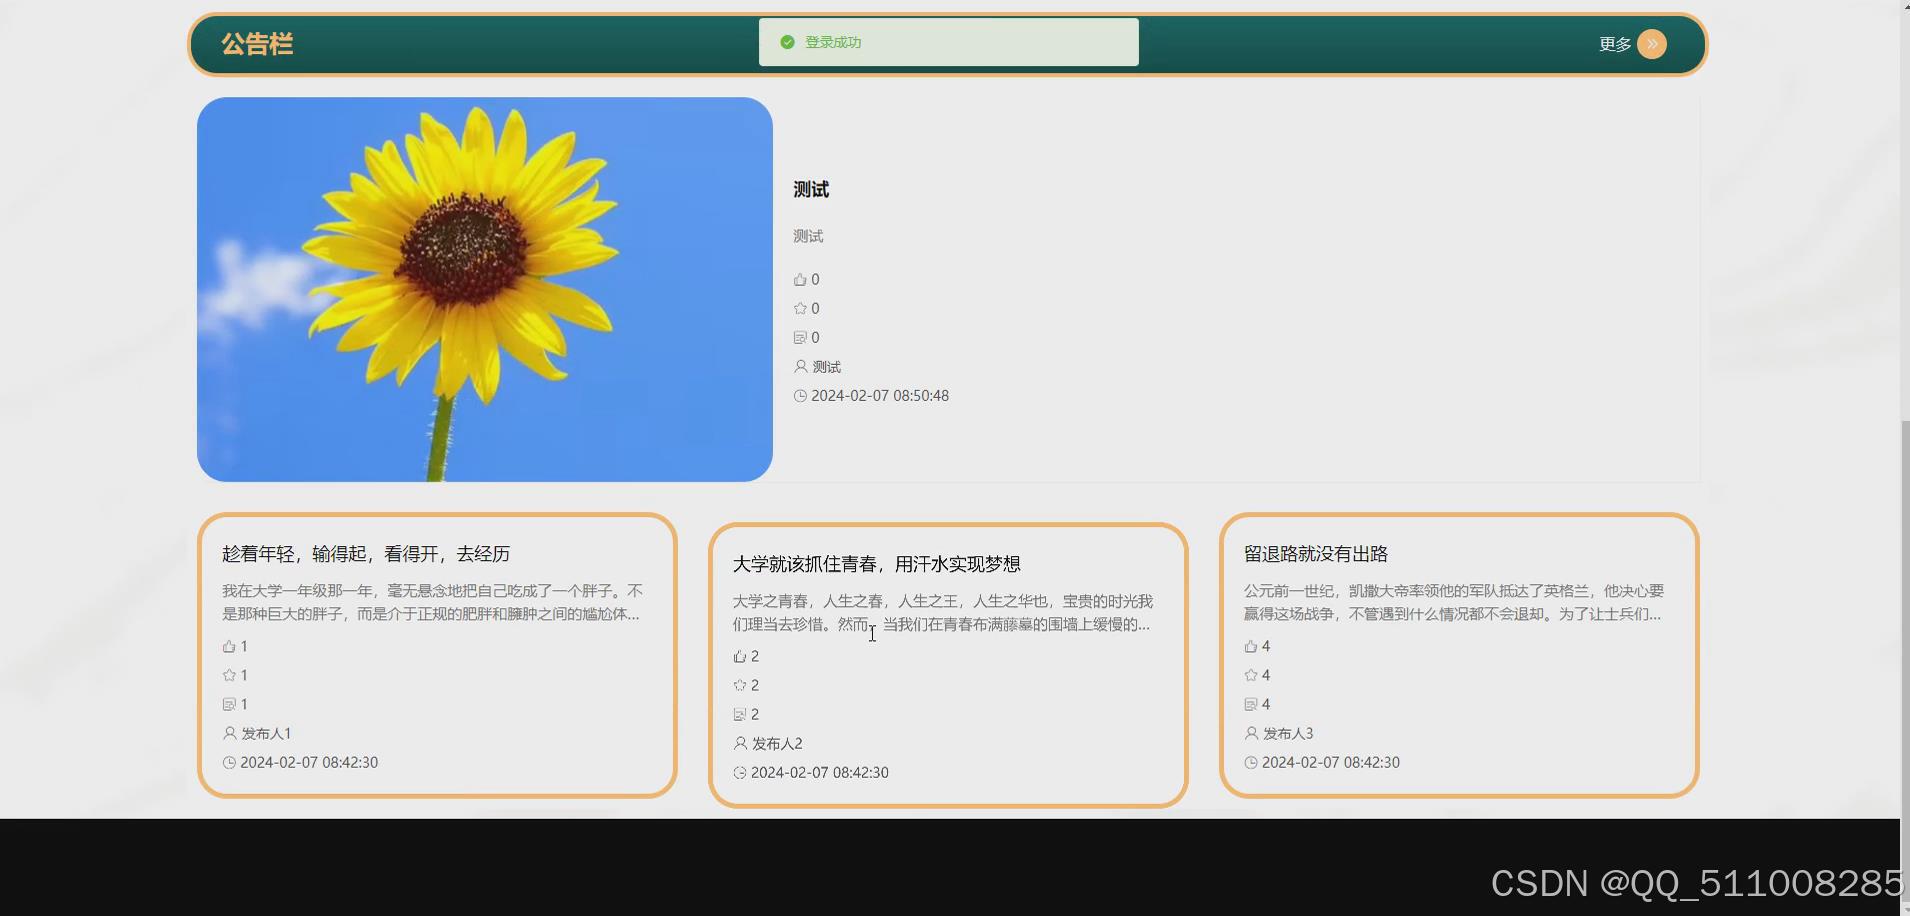Click the user icon beside 发布人1
Image resolution: width=1910 pixels, height=916 pixels.
click(229, 734)
